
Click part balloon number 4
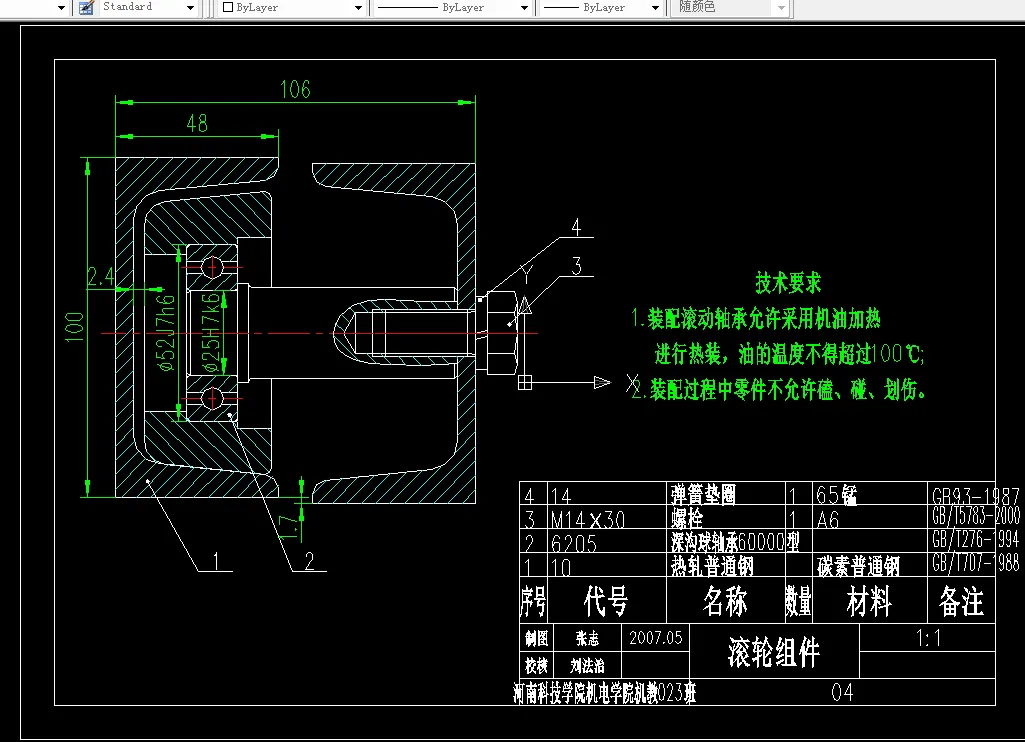click(x=576, y=227)
